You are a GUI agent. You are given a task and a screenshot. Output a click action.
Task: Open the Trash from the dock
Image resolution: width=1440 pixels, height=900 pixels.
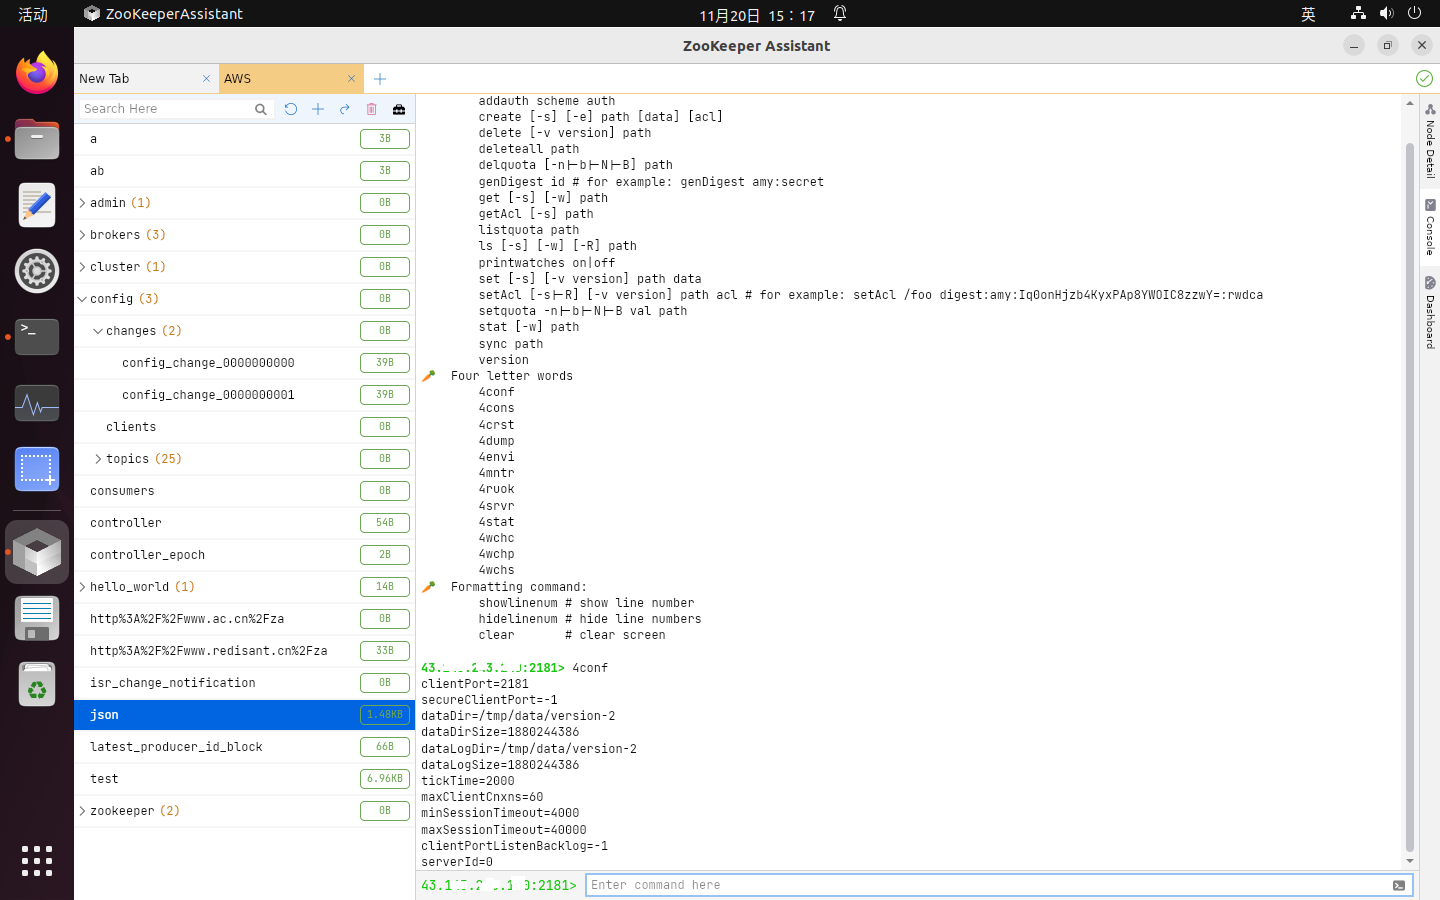click(x=37, y=684)
